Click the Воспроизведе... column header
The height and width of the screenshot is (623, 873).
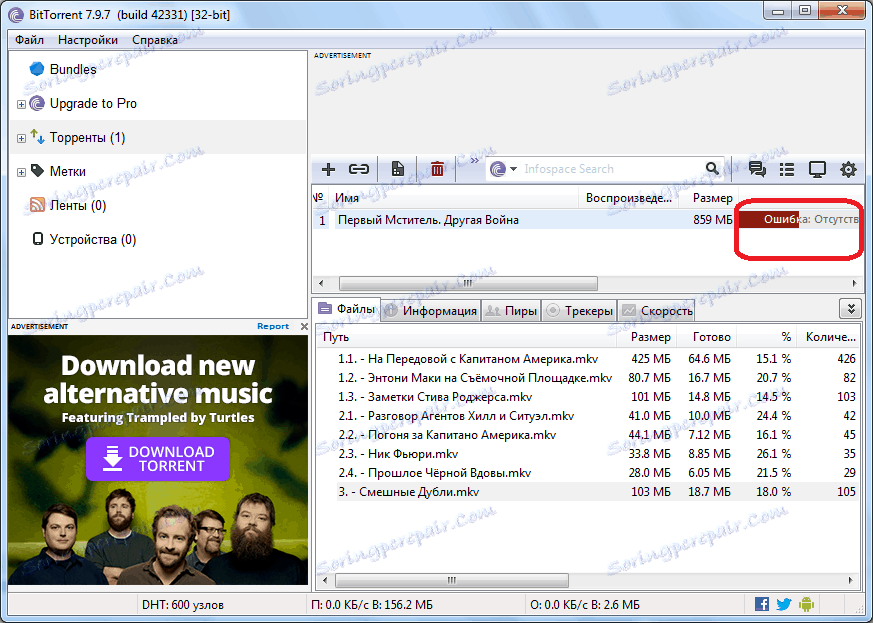629,198
